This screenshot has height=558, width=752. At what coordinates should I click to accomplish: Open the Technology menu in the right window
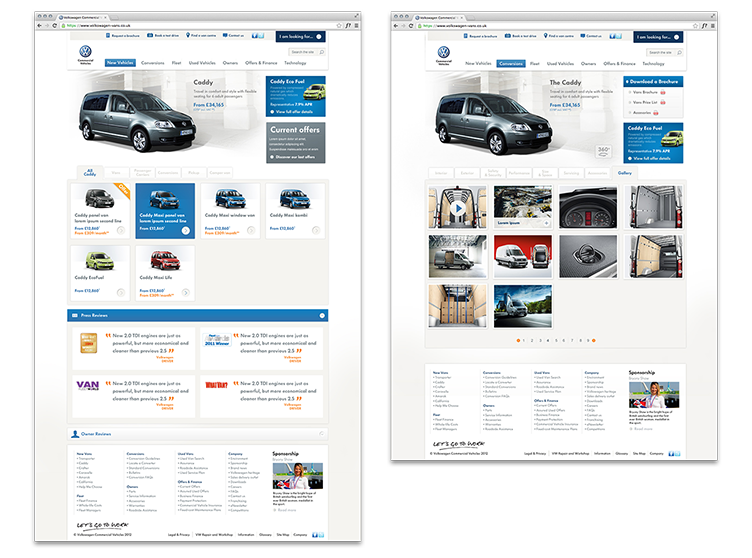653,63
